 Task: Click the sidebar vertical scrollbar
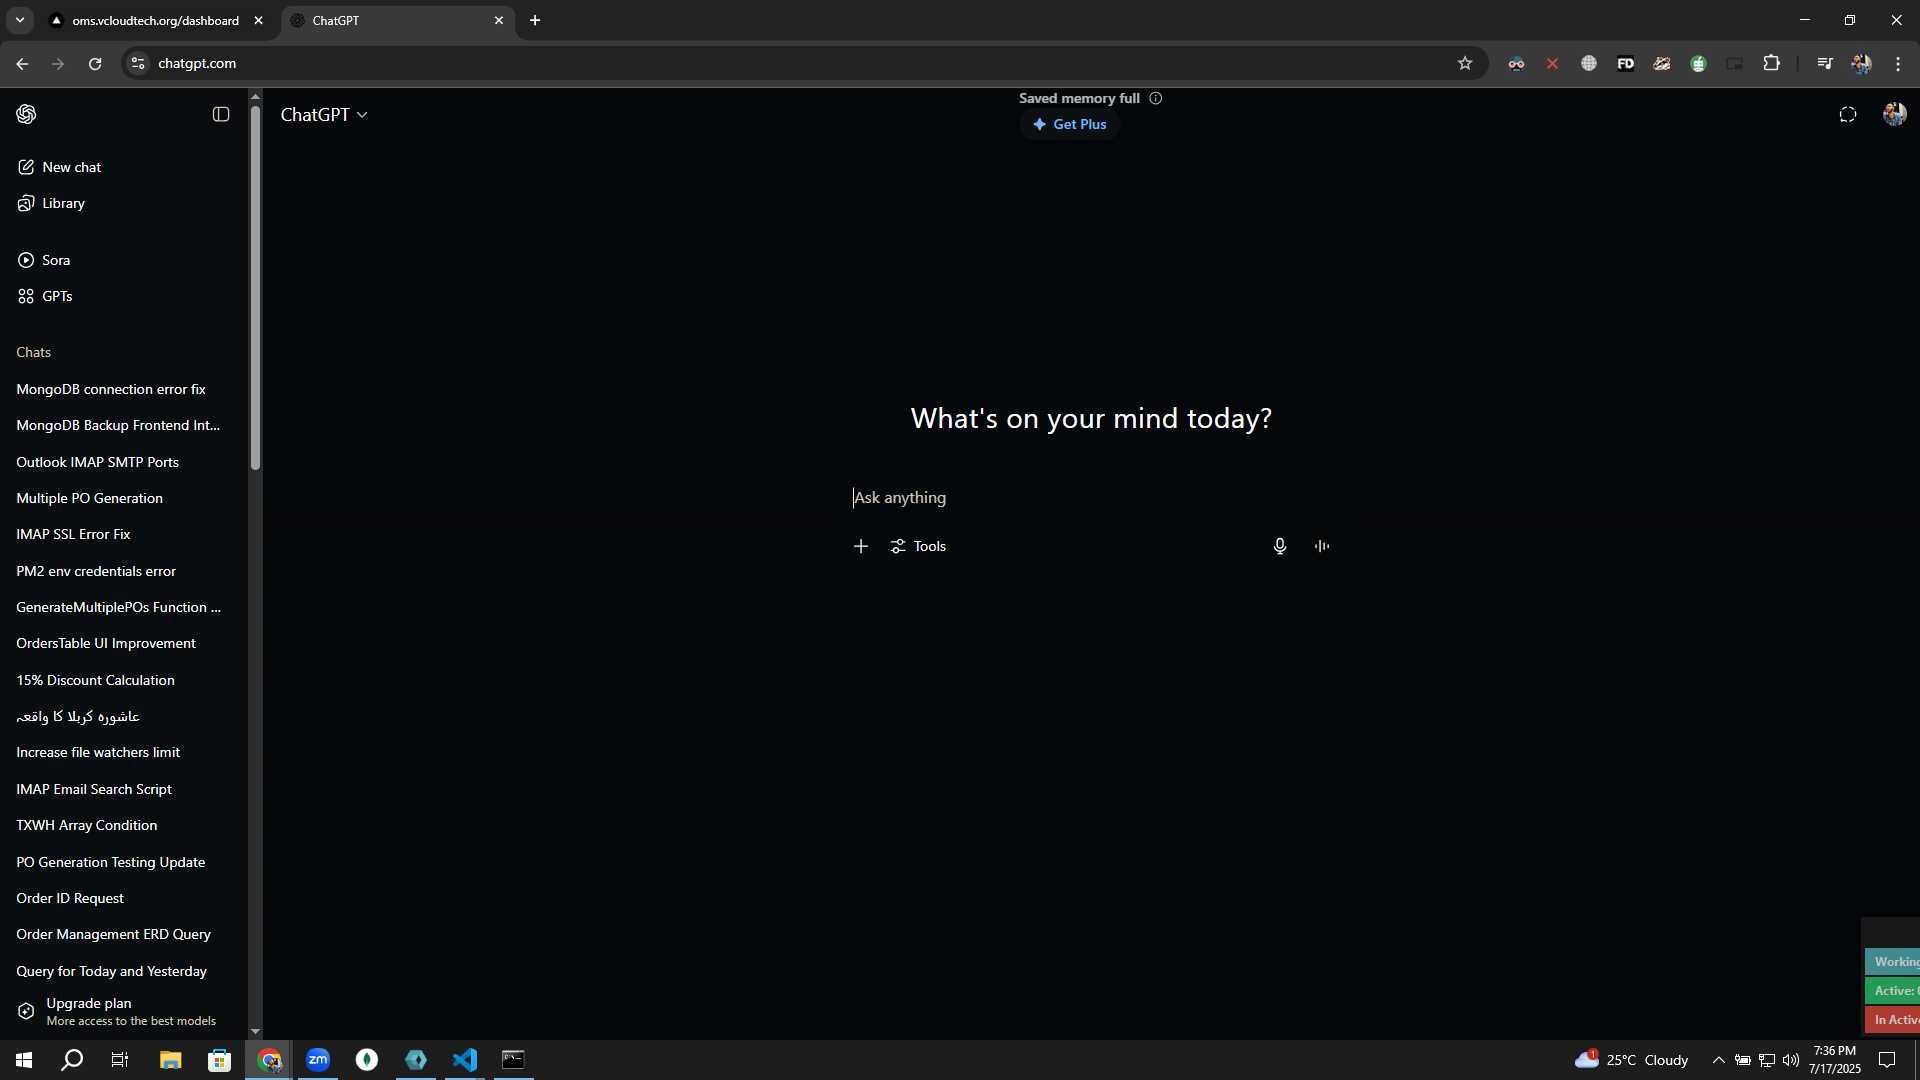(255, 287)
